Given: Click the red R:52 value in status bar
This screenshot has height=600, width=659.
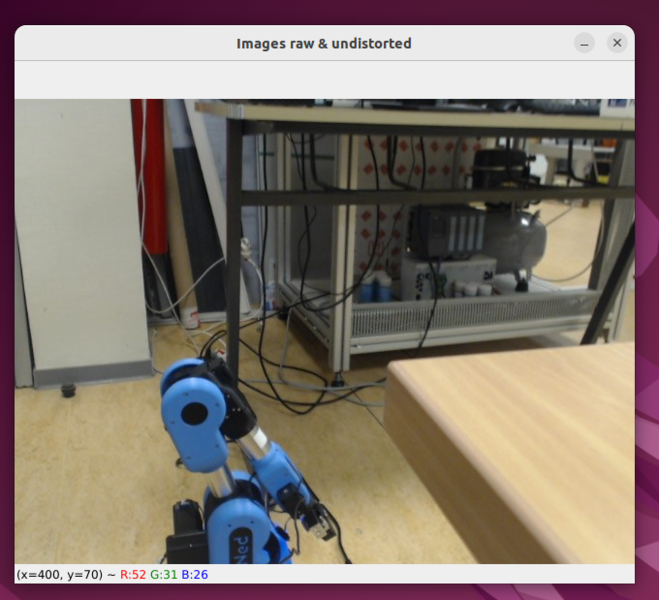Looking at the screenshot, I should (133, 574).
